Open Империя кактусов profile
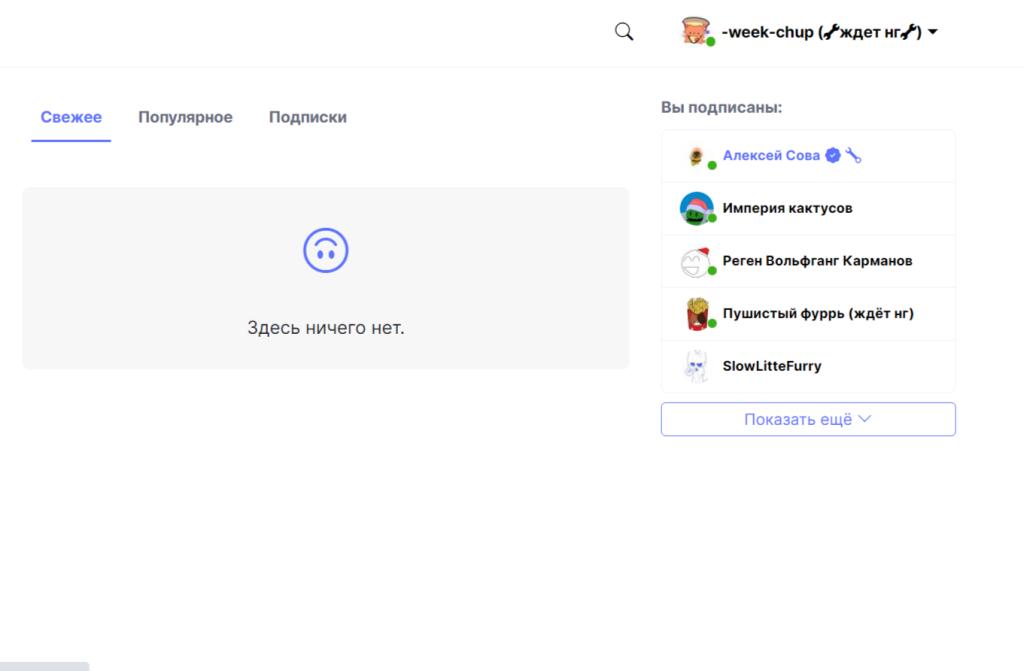 [x=788, y=208]
